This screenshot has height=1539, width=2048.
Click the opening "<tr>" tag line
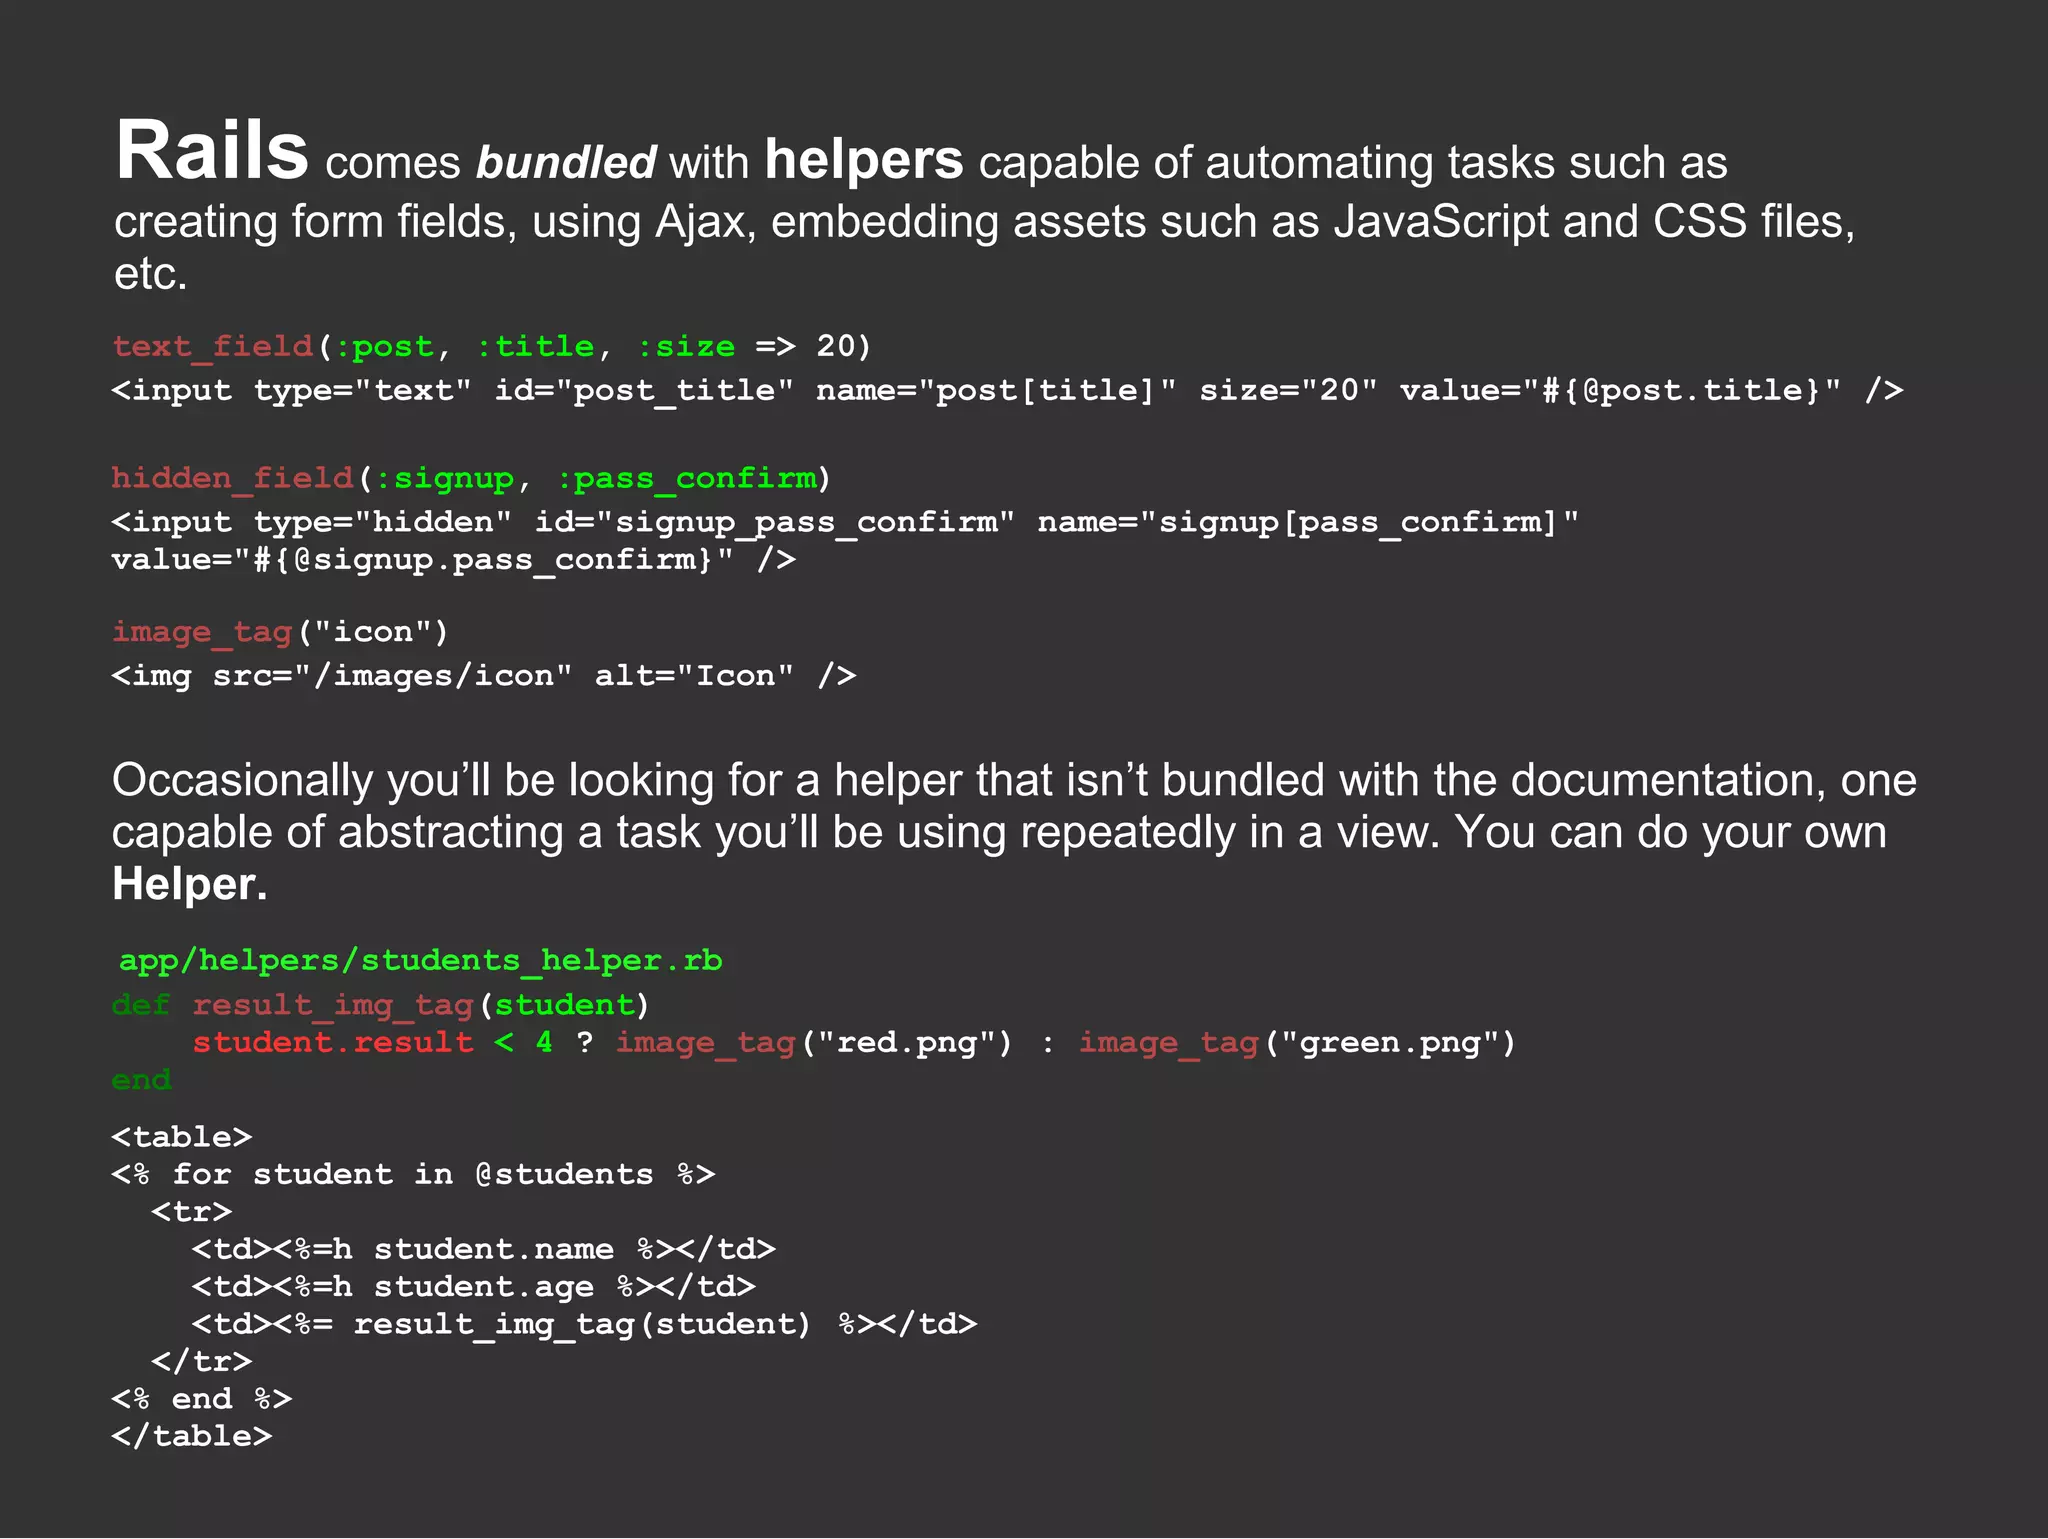(192, 1212)
